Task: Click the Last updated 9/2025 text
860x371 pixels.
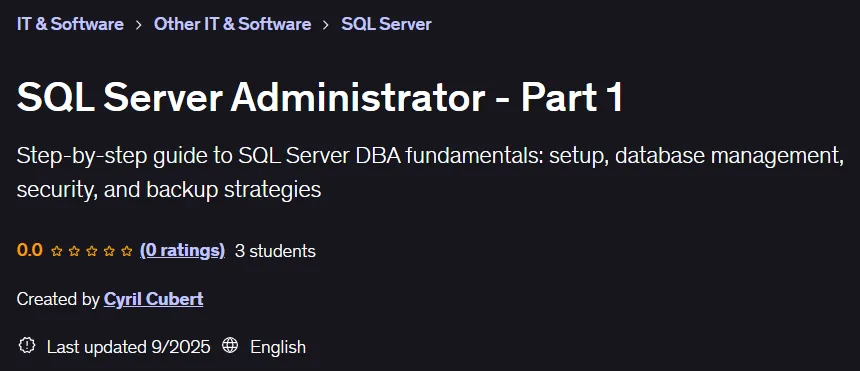Action: 128,347
